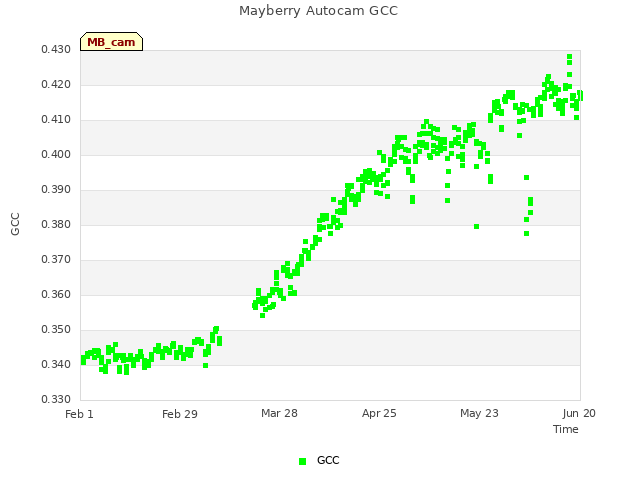Click the 0.420 y-axis value
The height and width of the screenshot is (480, 640).
click(56, 84)
